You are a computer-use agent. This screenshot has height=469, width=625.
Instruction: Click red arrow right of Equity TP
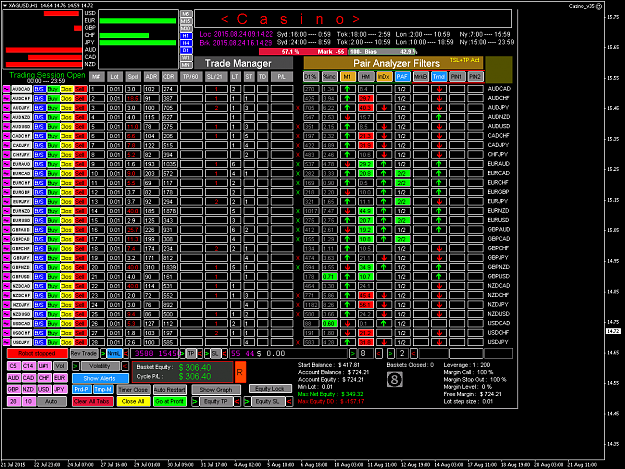click(x=237, y=402)
